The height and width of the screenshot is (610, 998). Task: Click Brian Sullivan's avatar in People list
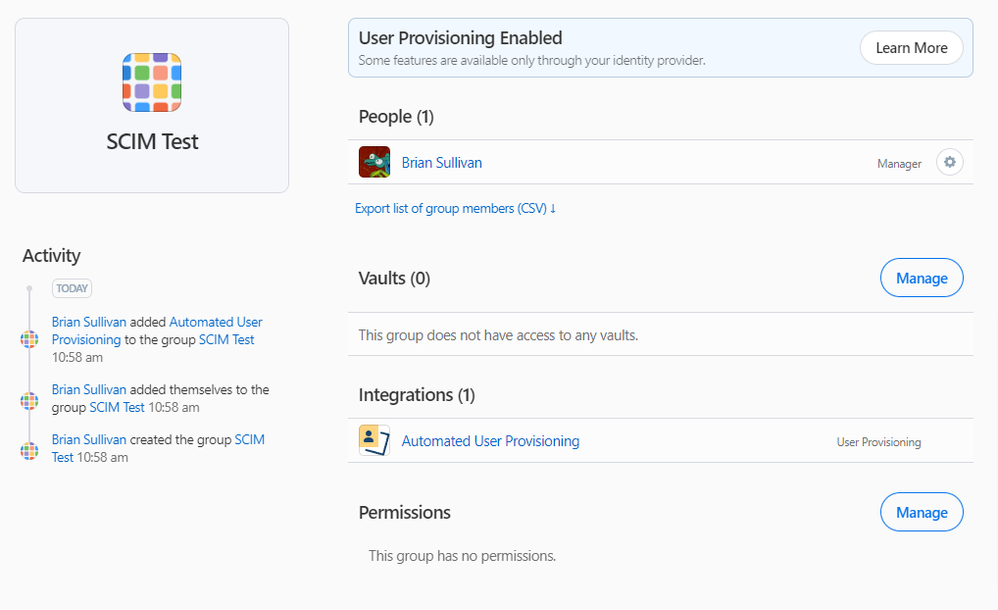pos(374,162)
